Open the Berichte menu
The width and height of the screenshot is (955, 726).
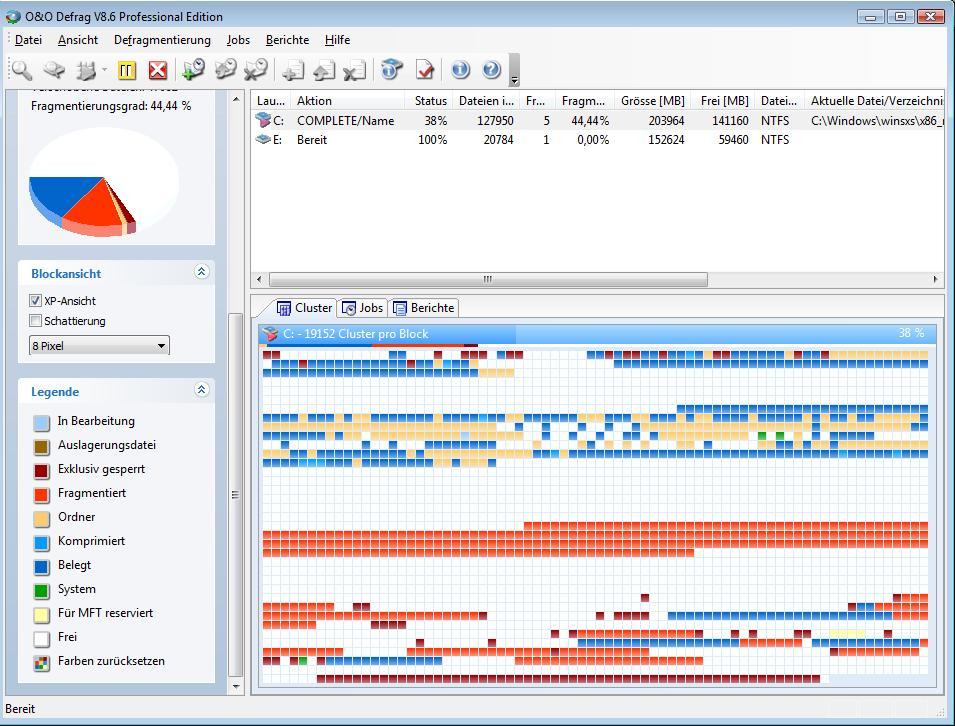point(287,40)
